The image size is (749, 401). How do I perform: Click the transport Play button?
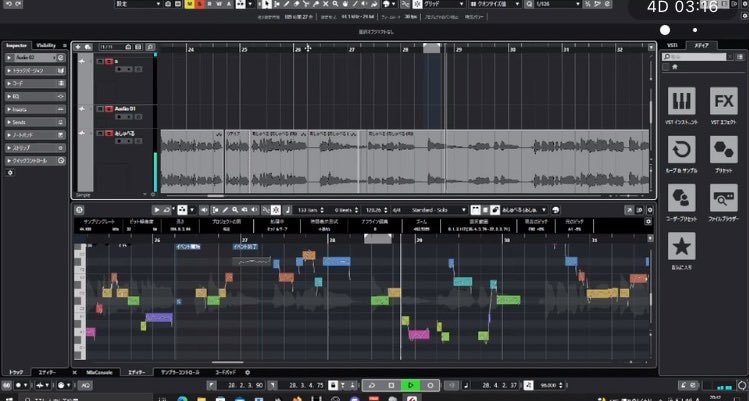(x=410, y=385)
